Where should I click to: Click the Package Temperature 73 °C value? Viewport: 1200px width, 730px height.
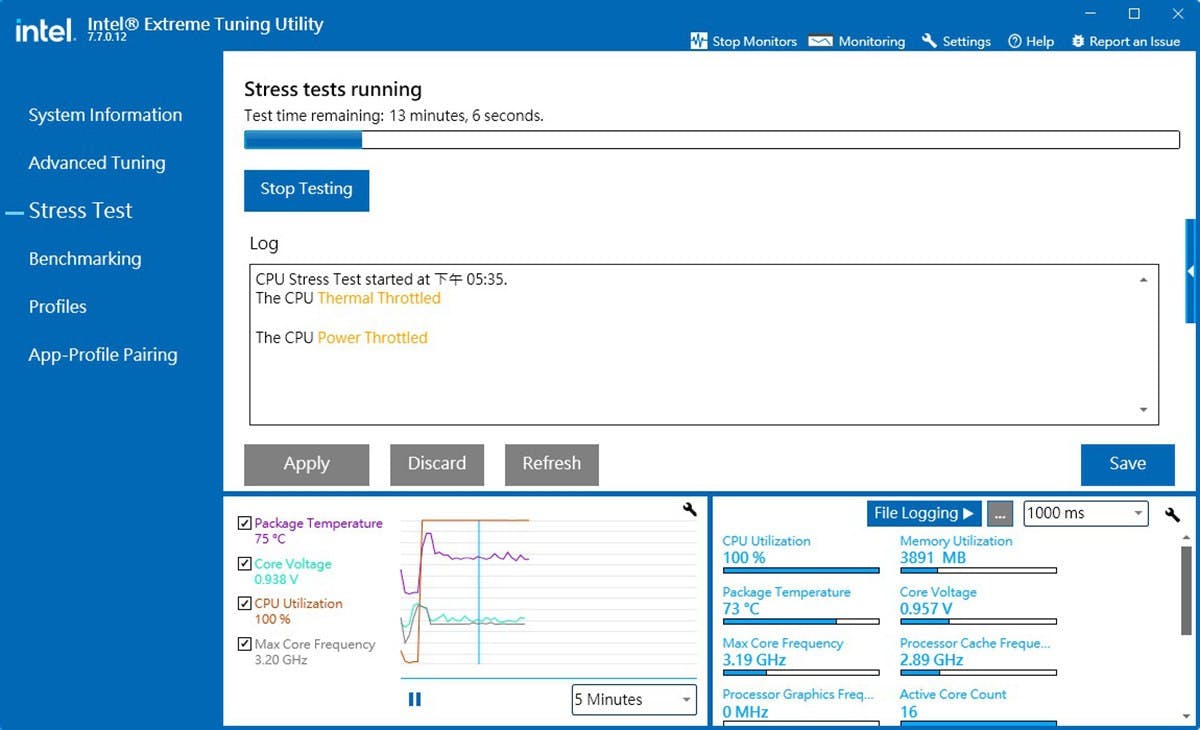(x=741, y=609)
